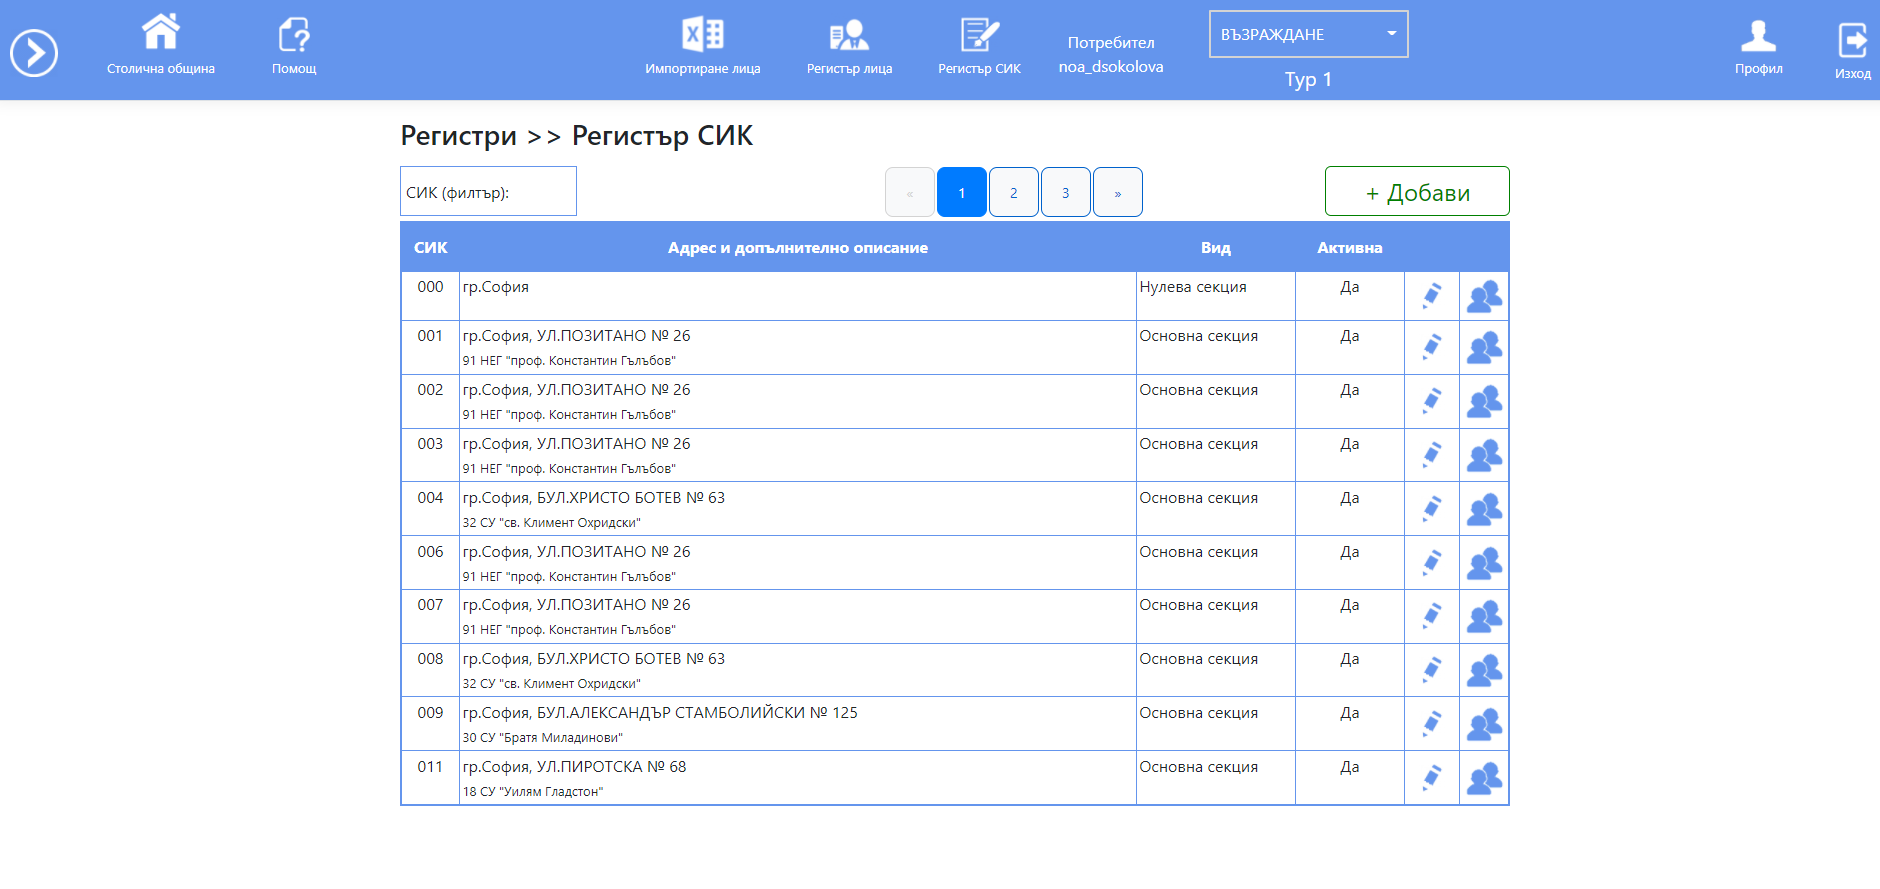
Task: Click the Адрес и допълнително описание header
Action: click(798, 247)
